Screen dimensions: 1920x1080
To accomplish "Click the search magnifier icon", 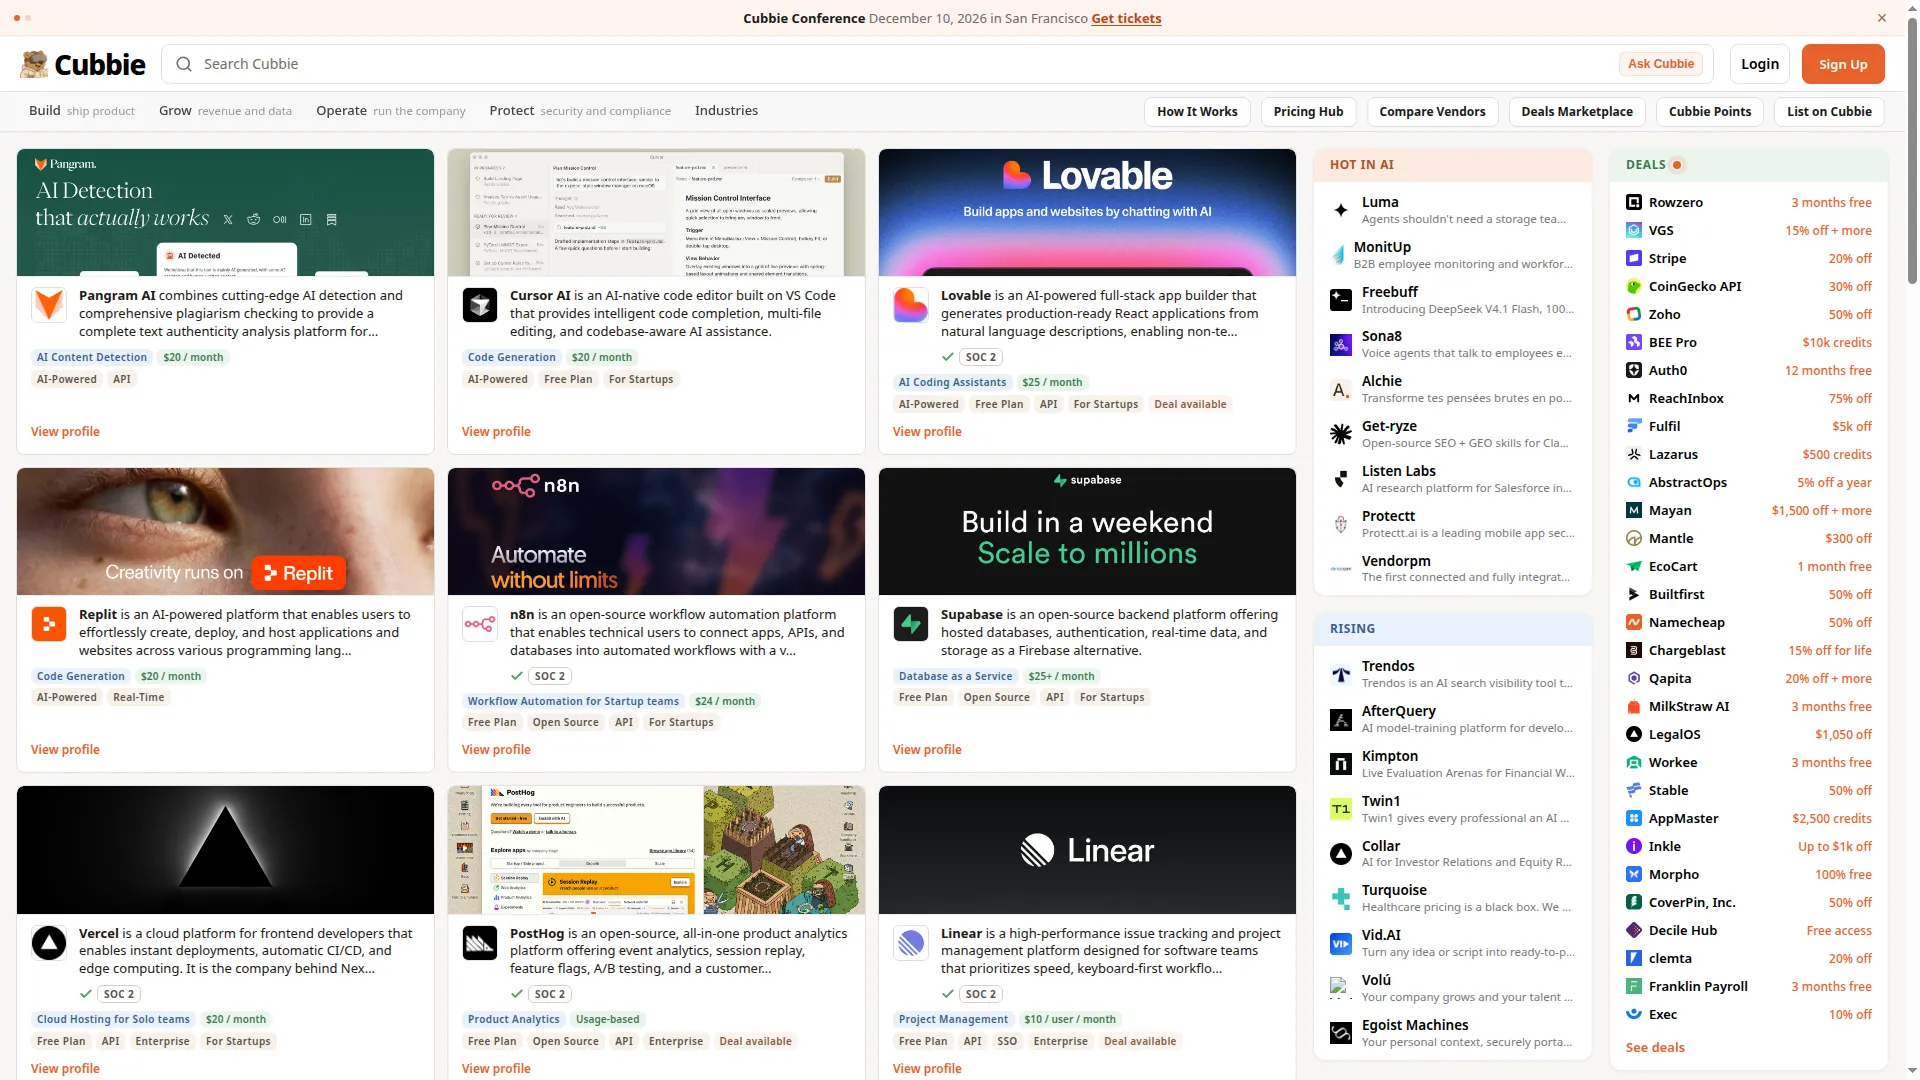I will point(184,64).
